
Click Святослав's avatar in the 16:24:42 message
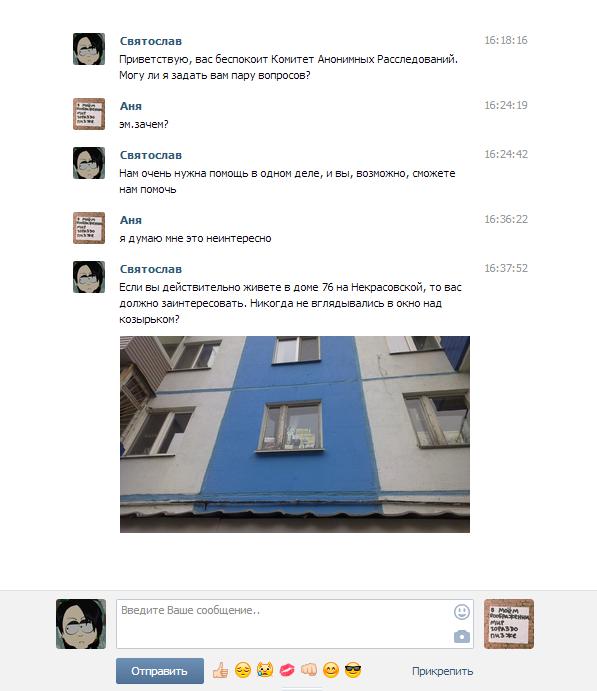(x=89, y=163)
